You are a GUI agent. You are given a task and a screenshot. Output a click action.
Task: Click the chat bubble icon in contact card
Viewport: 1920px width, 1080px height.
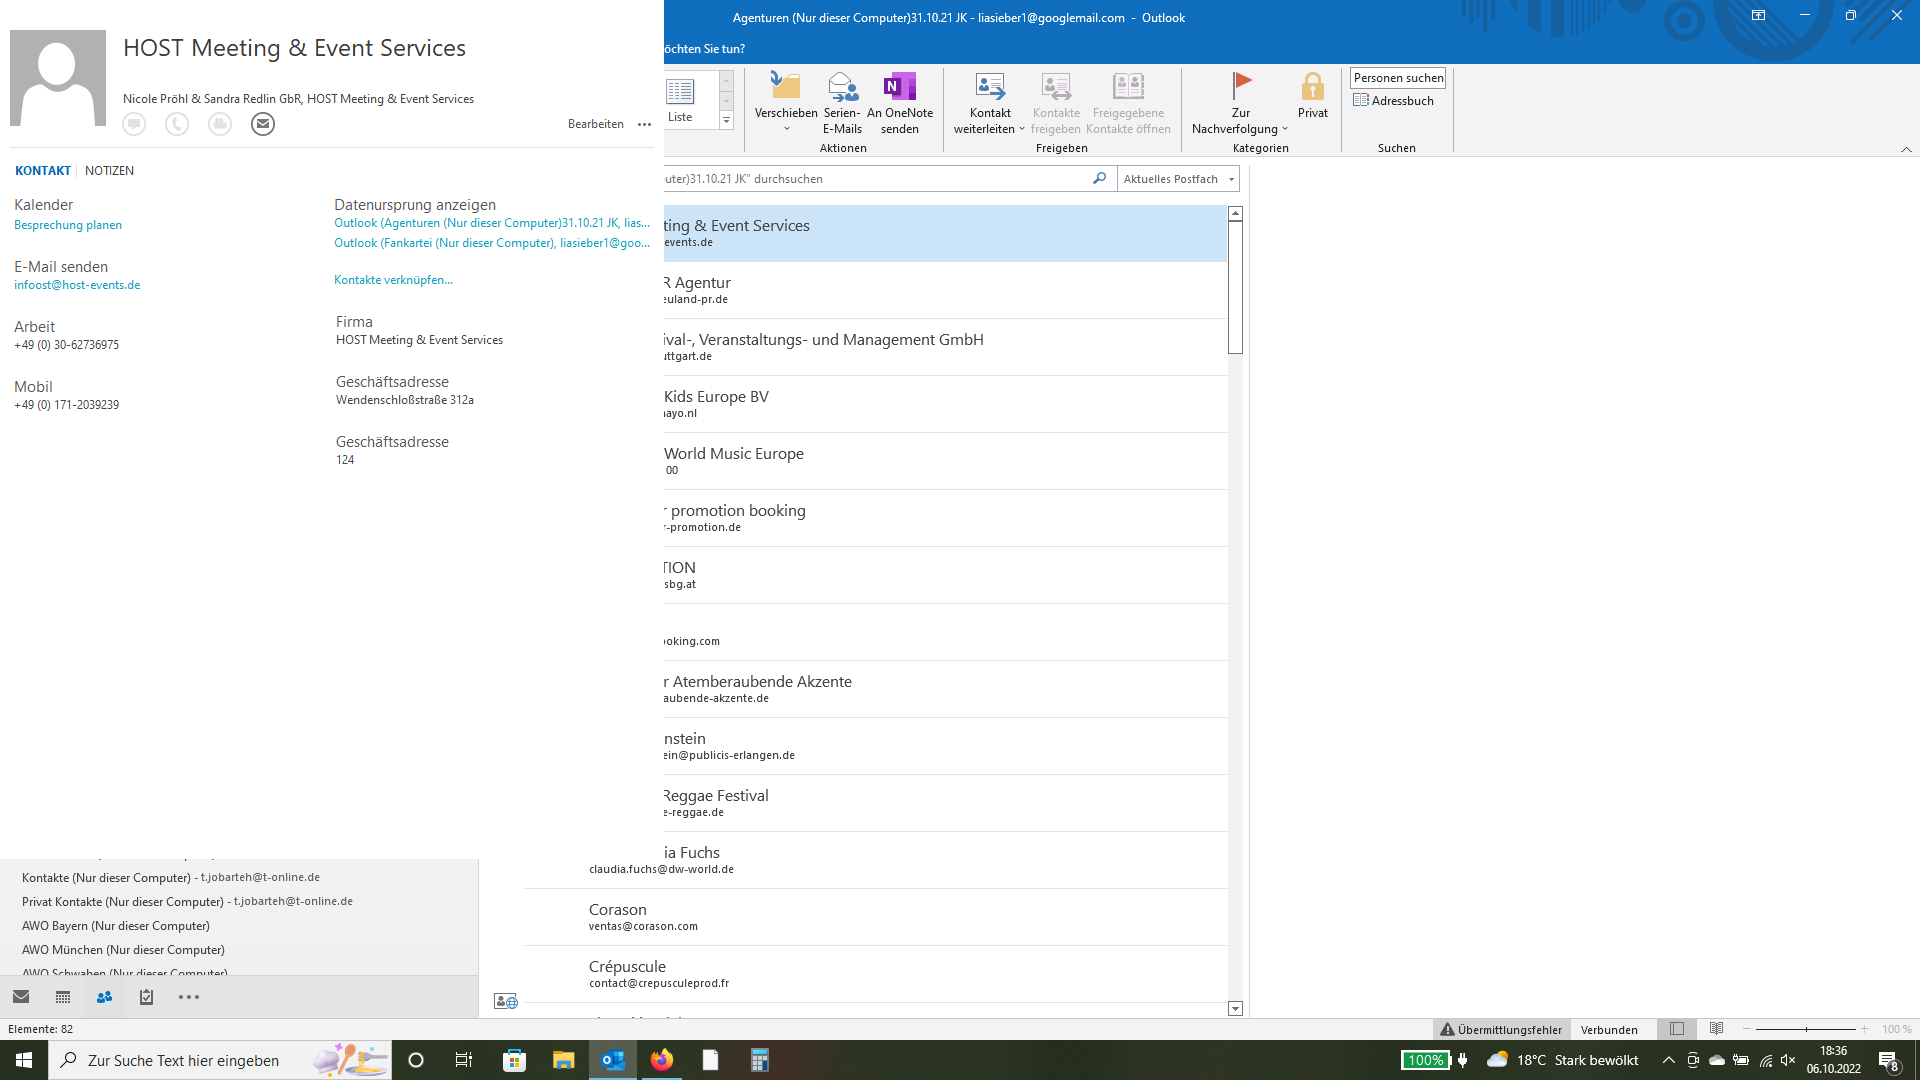point(134,124)
